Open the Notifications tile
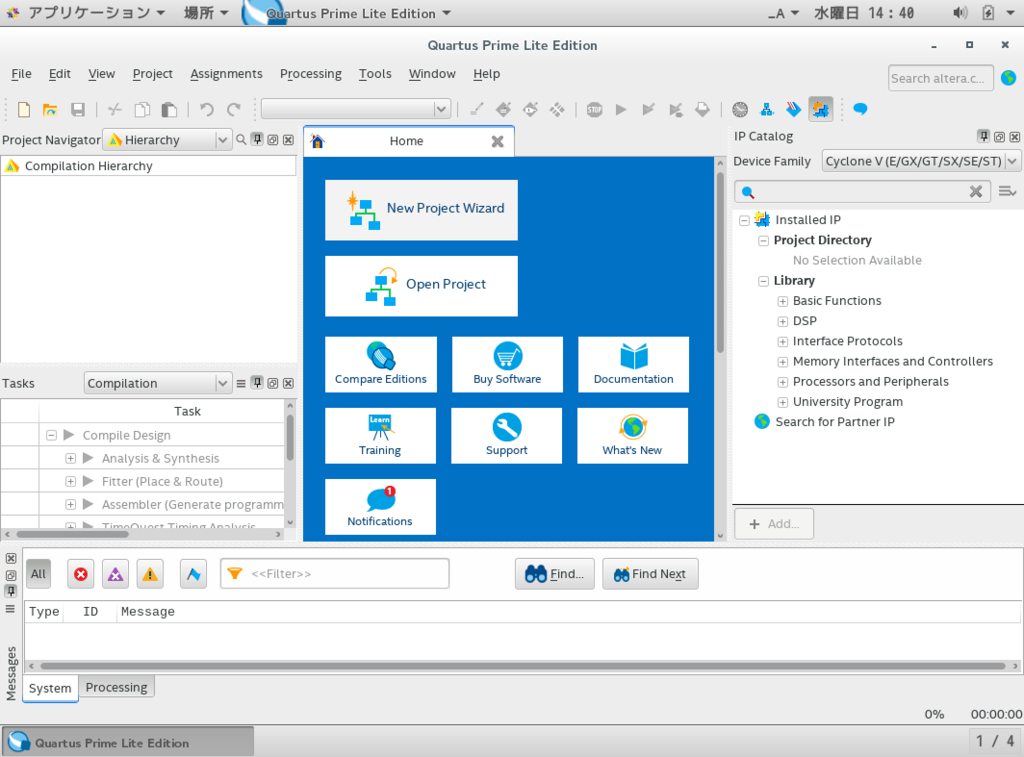Image resolution: width=1024 pixels, height=757 pixels. [x=380, y=507]
